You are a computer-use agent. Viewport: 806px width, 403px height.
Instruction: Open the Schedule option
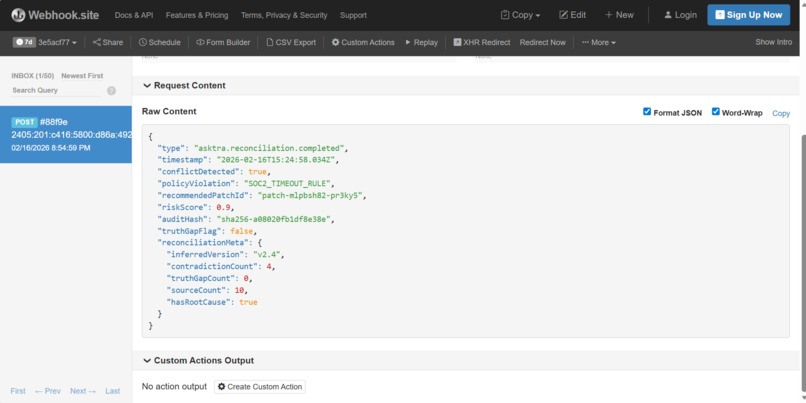pos(159,43)
